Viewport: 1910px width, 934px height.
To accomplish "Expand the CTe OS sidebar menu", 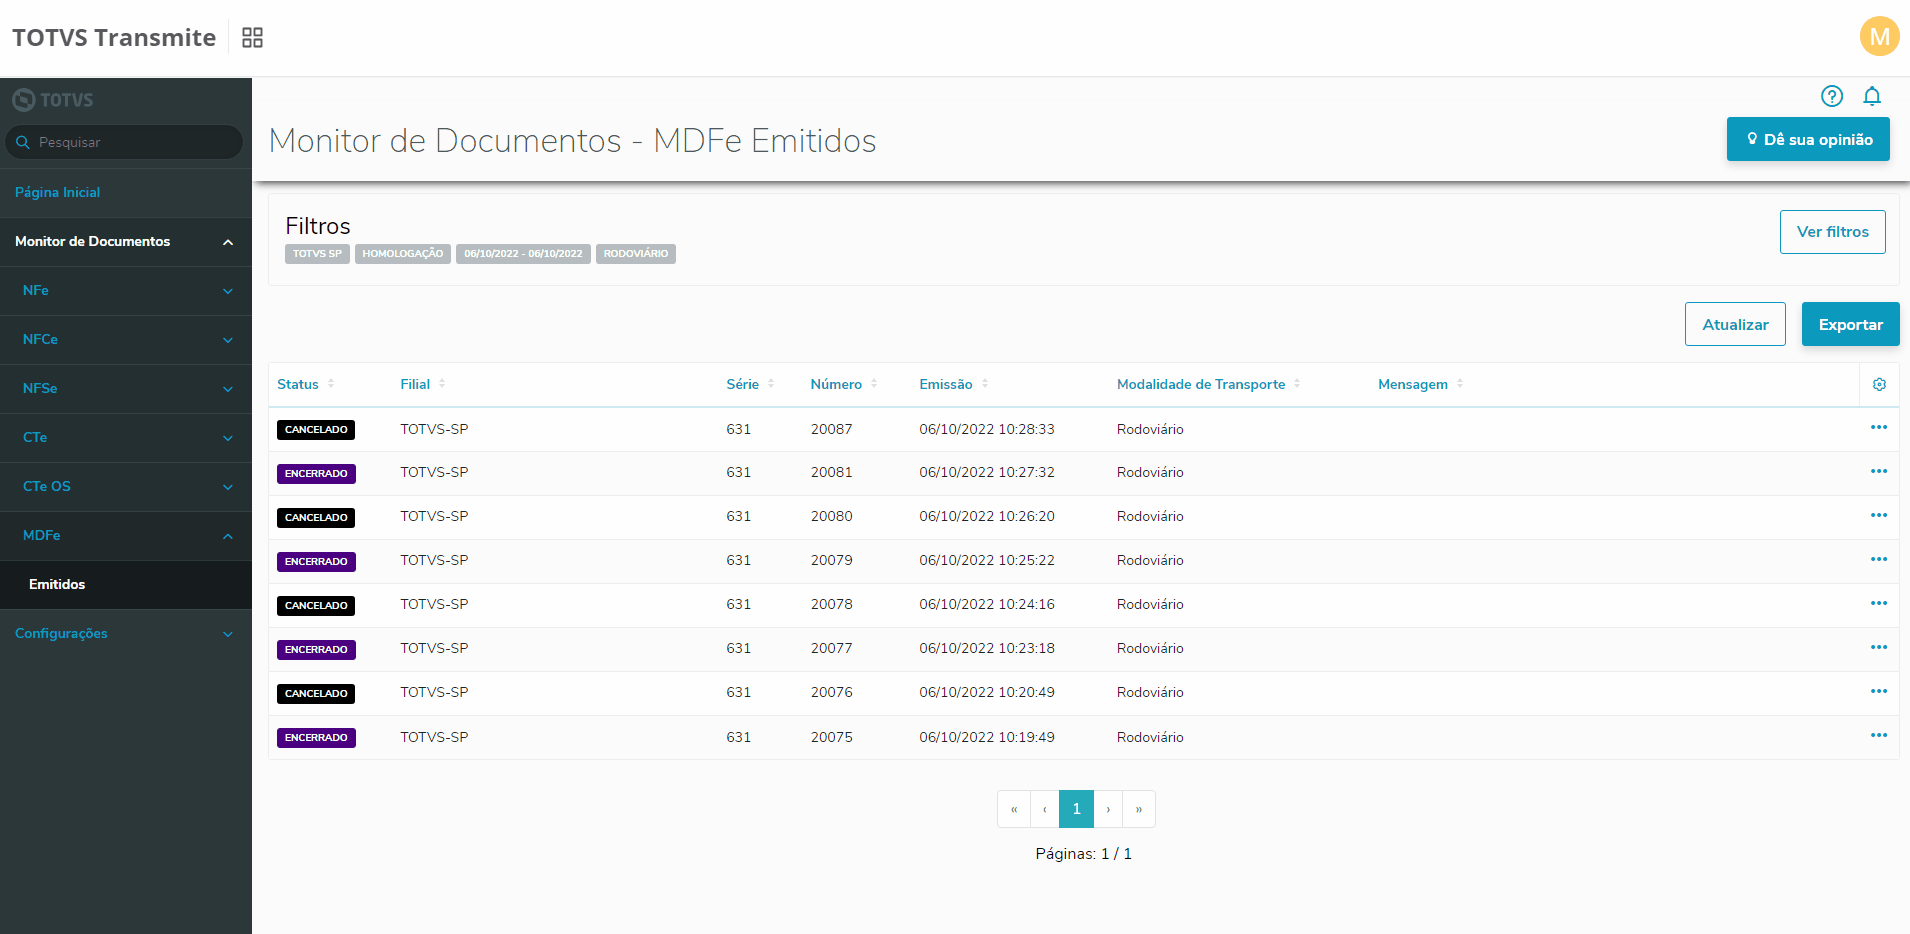I will (x=126, y=487).
